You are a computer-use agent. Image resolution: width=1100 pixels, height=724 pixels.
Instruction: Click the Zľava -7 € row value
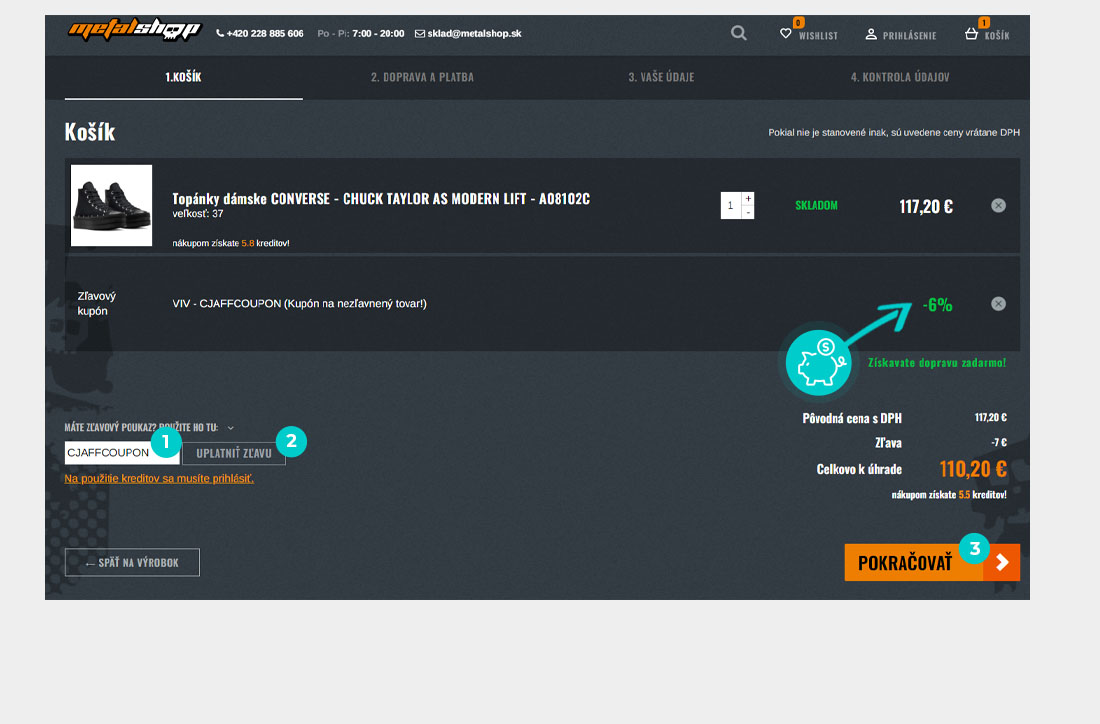[x=999, y=443]
